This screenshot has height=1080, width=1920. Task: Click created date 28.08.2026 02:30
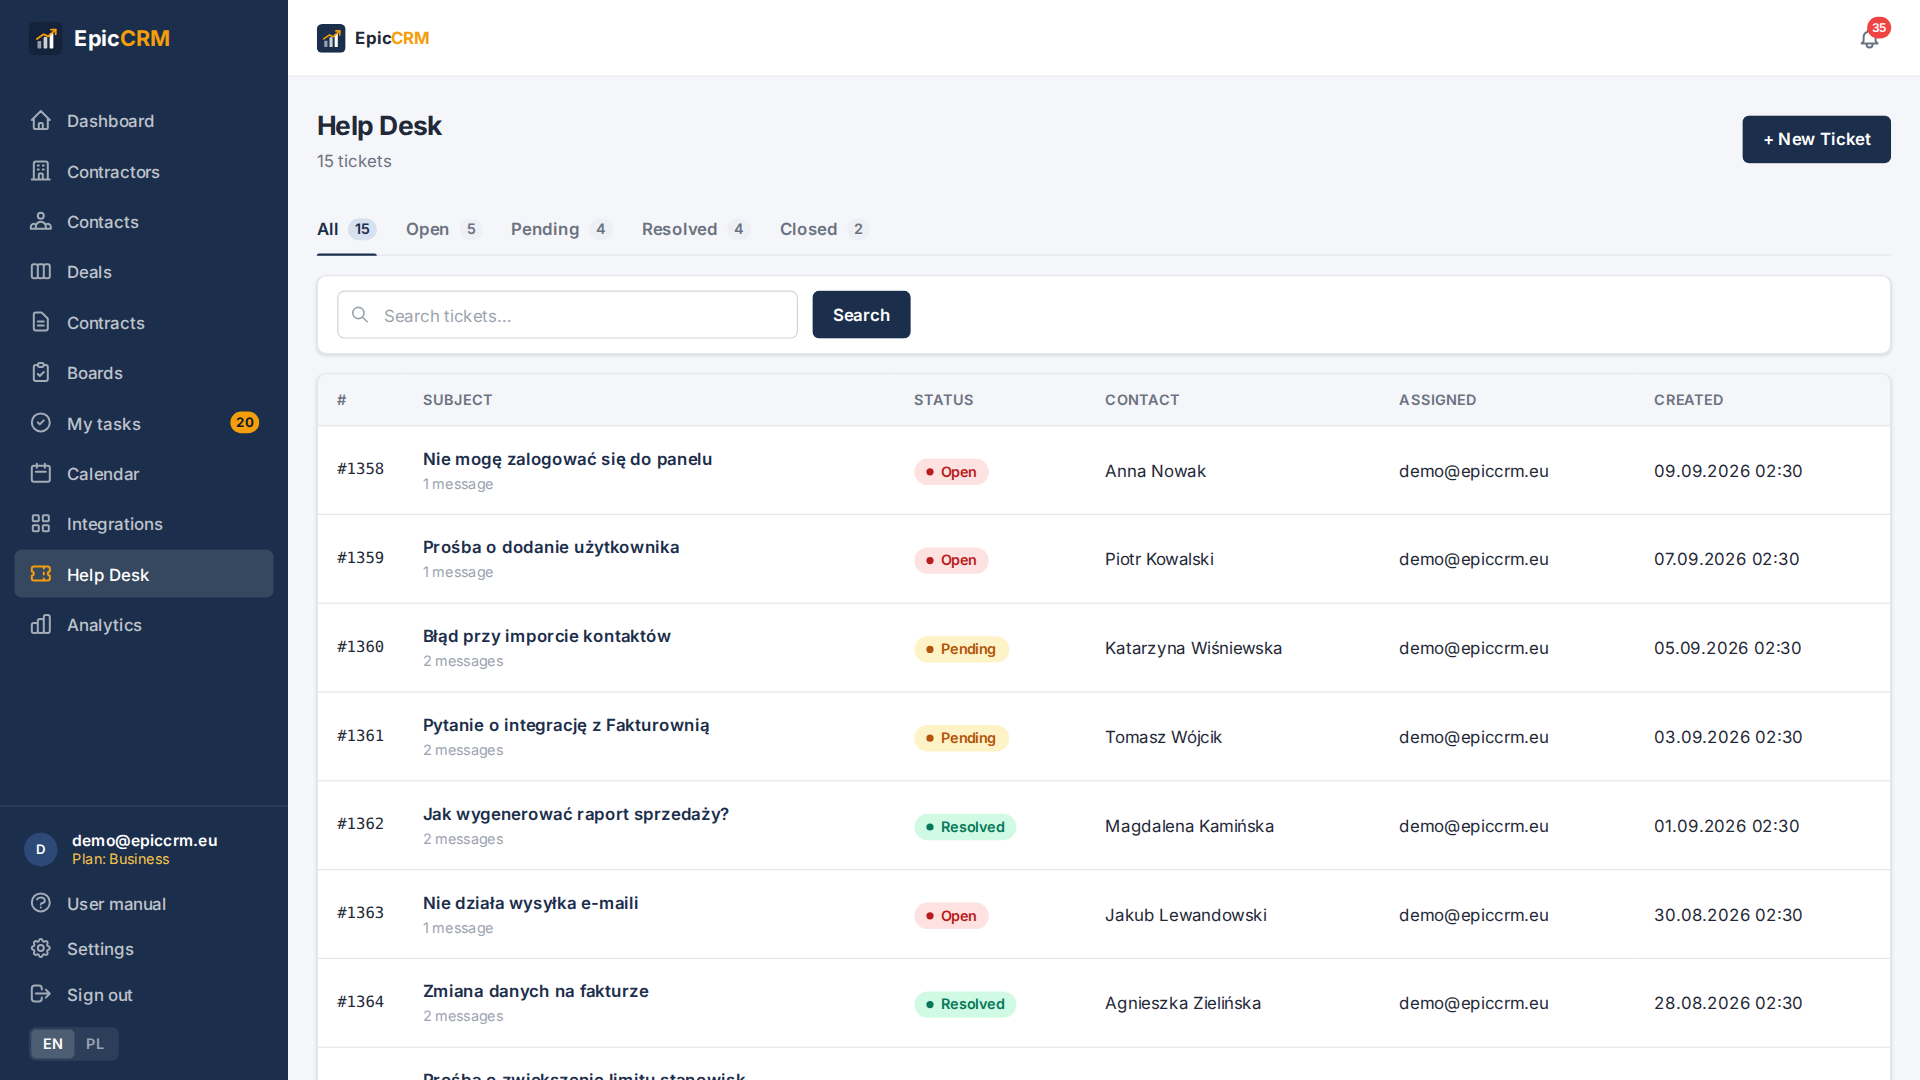tap(1728, 1003)
